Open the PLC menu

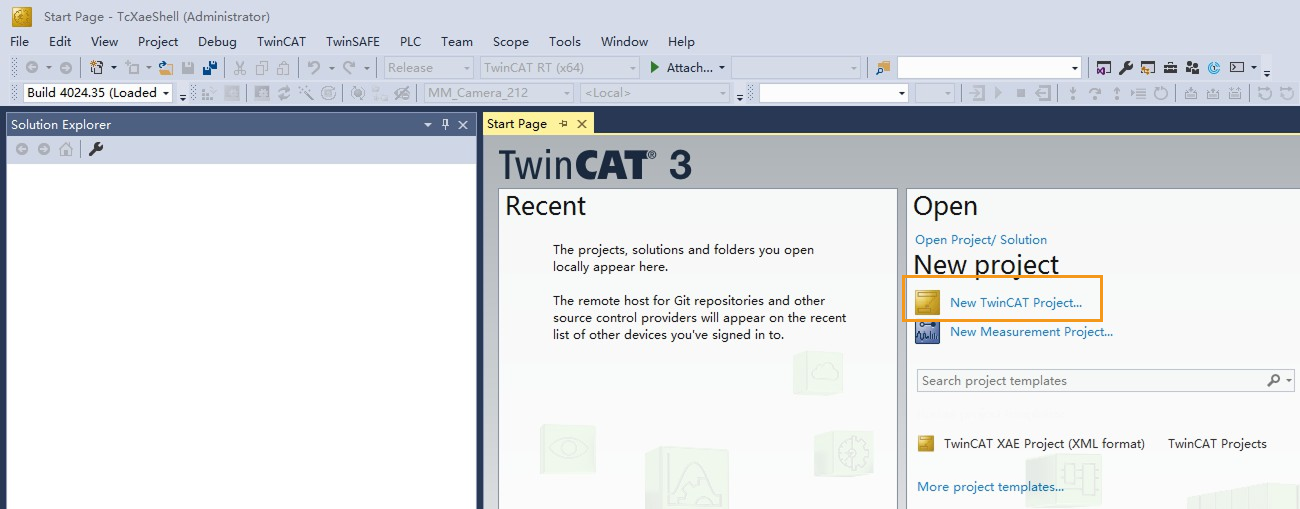(x=410, y=41)
